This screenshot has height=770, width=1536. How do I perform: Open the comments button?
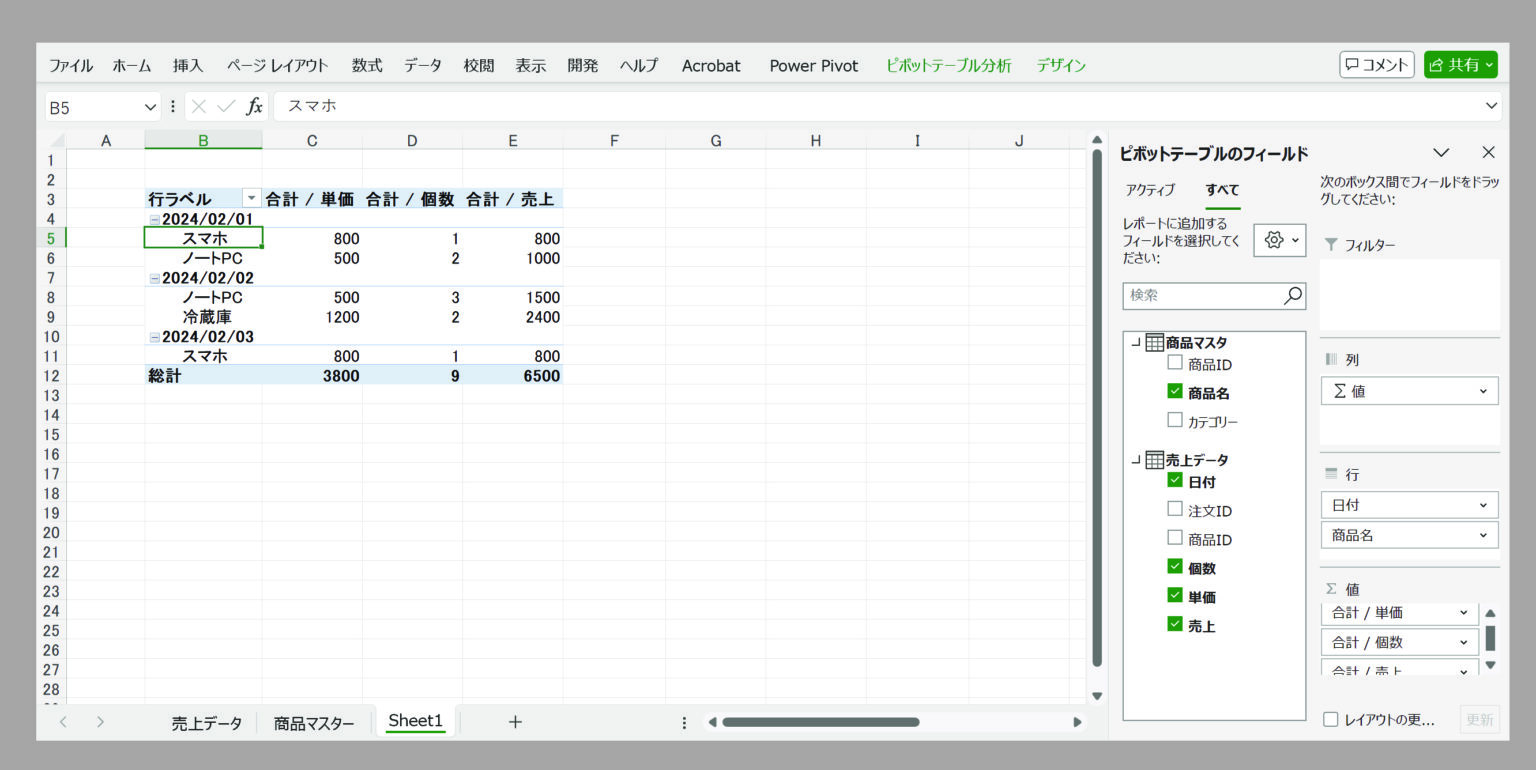(1376, 65)
